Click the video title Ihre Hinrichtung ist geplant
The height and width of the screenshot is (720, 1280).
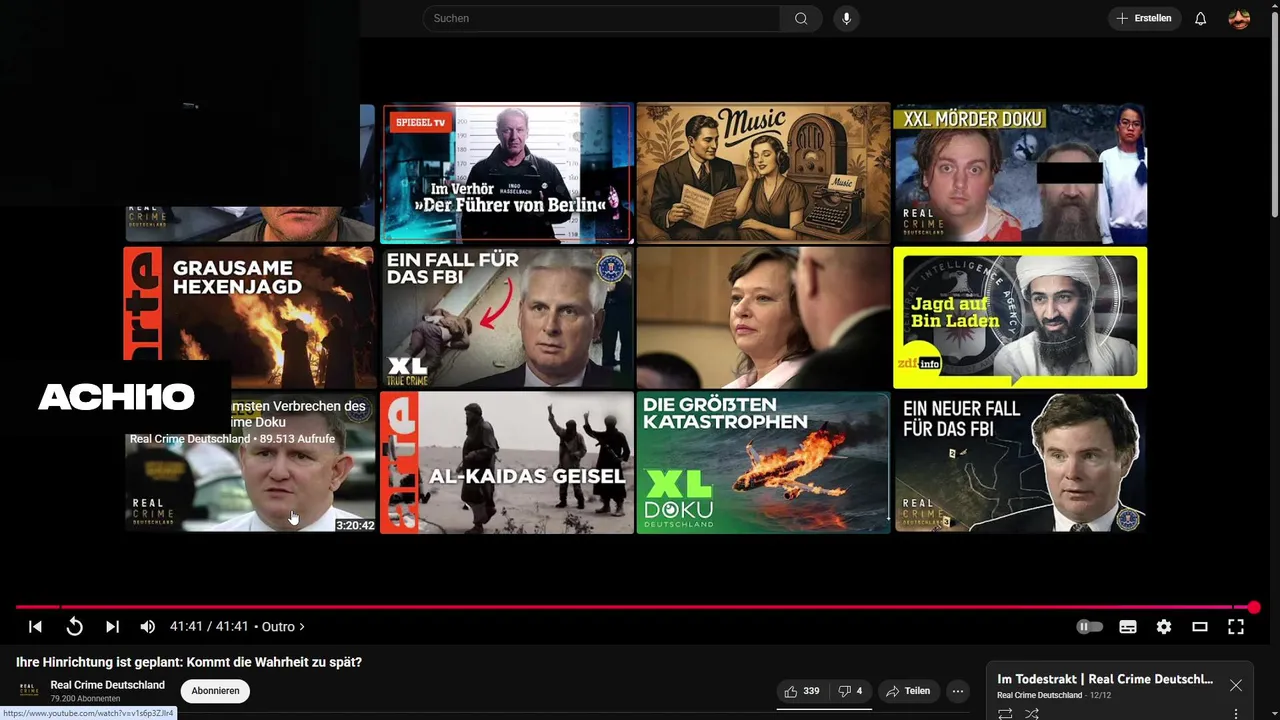[189, 662]
